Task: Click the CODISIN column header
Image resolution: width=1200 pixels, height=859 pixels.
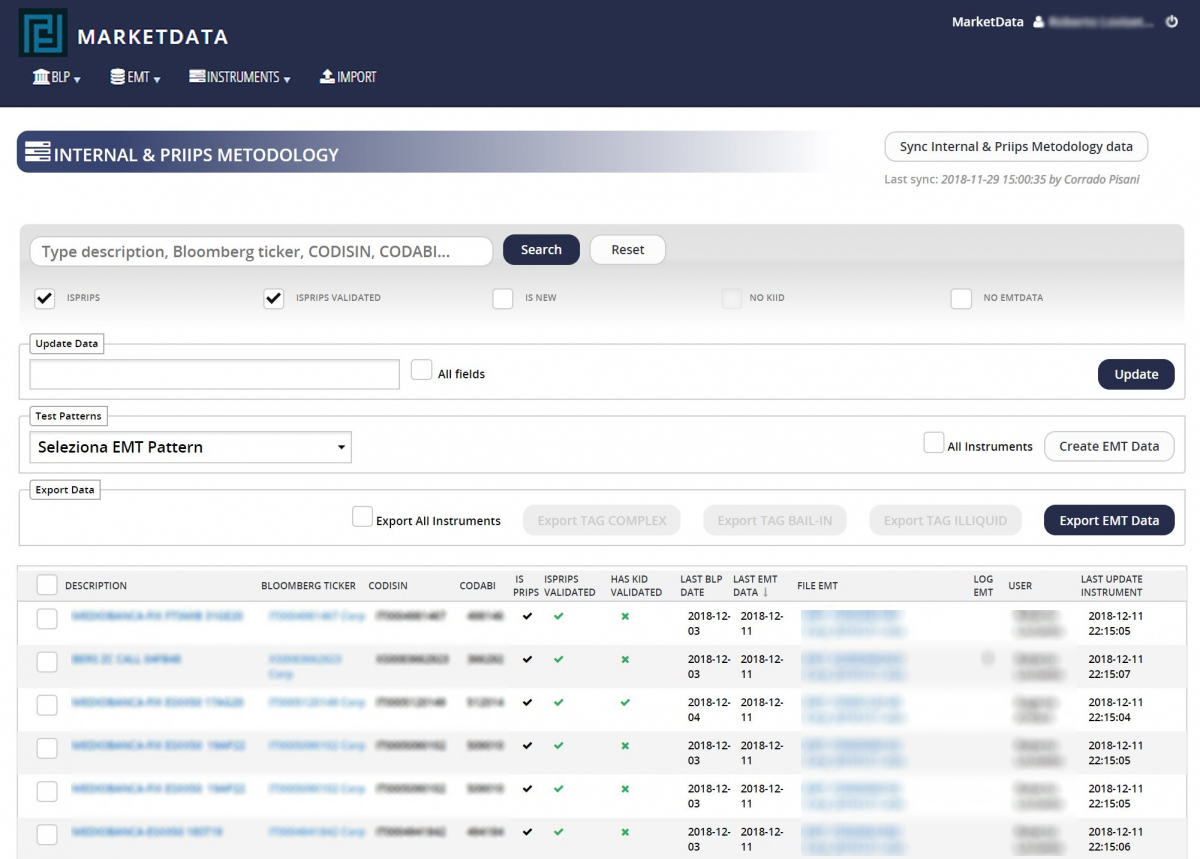Action: (x=388, y=586)
